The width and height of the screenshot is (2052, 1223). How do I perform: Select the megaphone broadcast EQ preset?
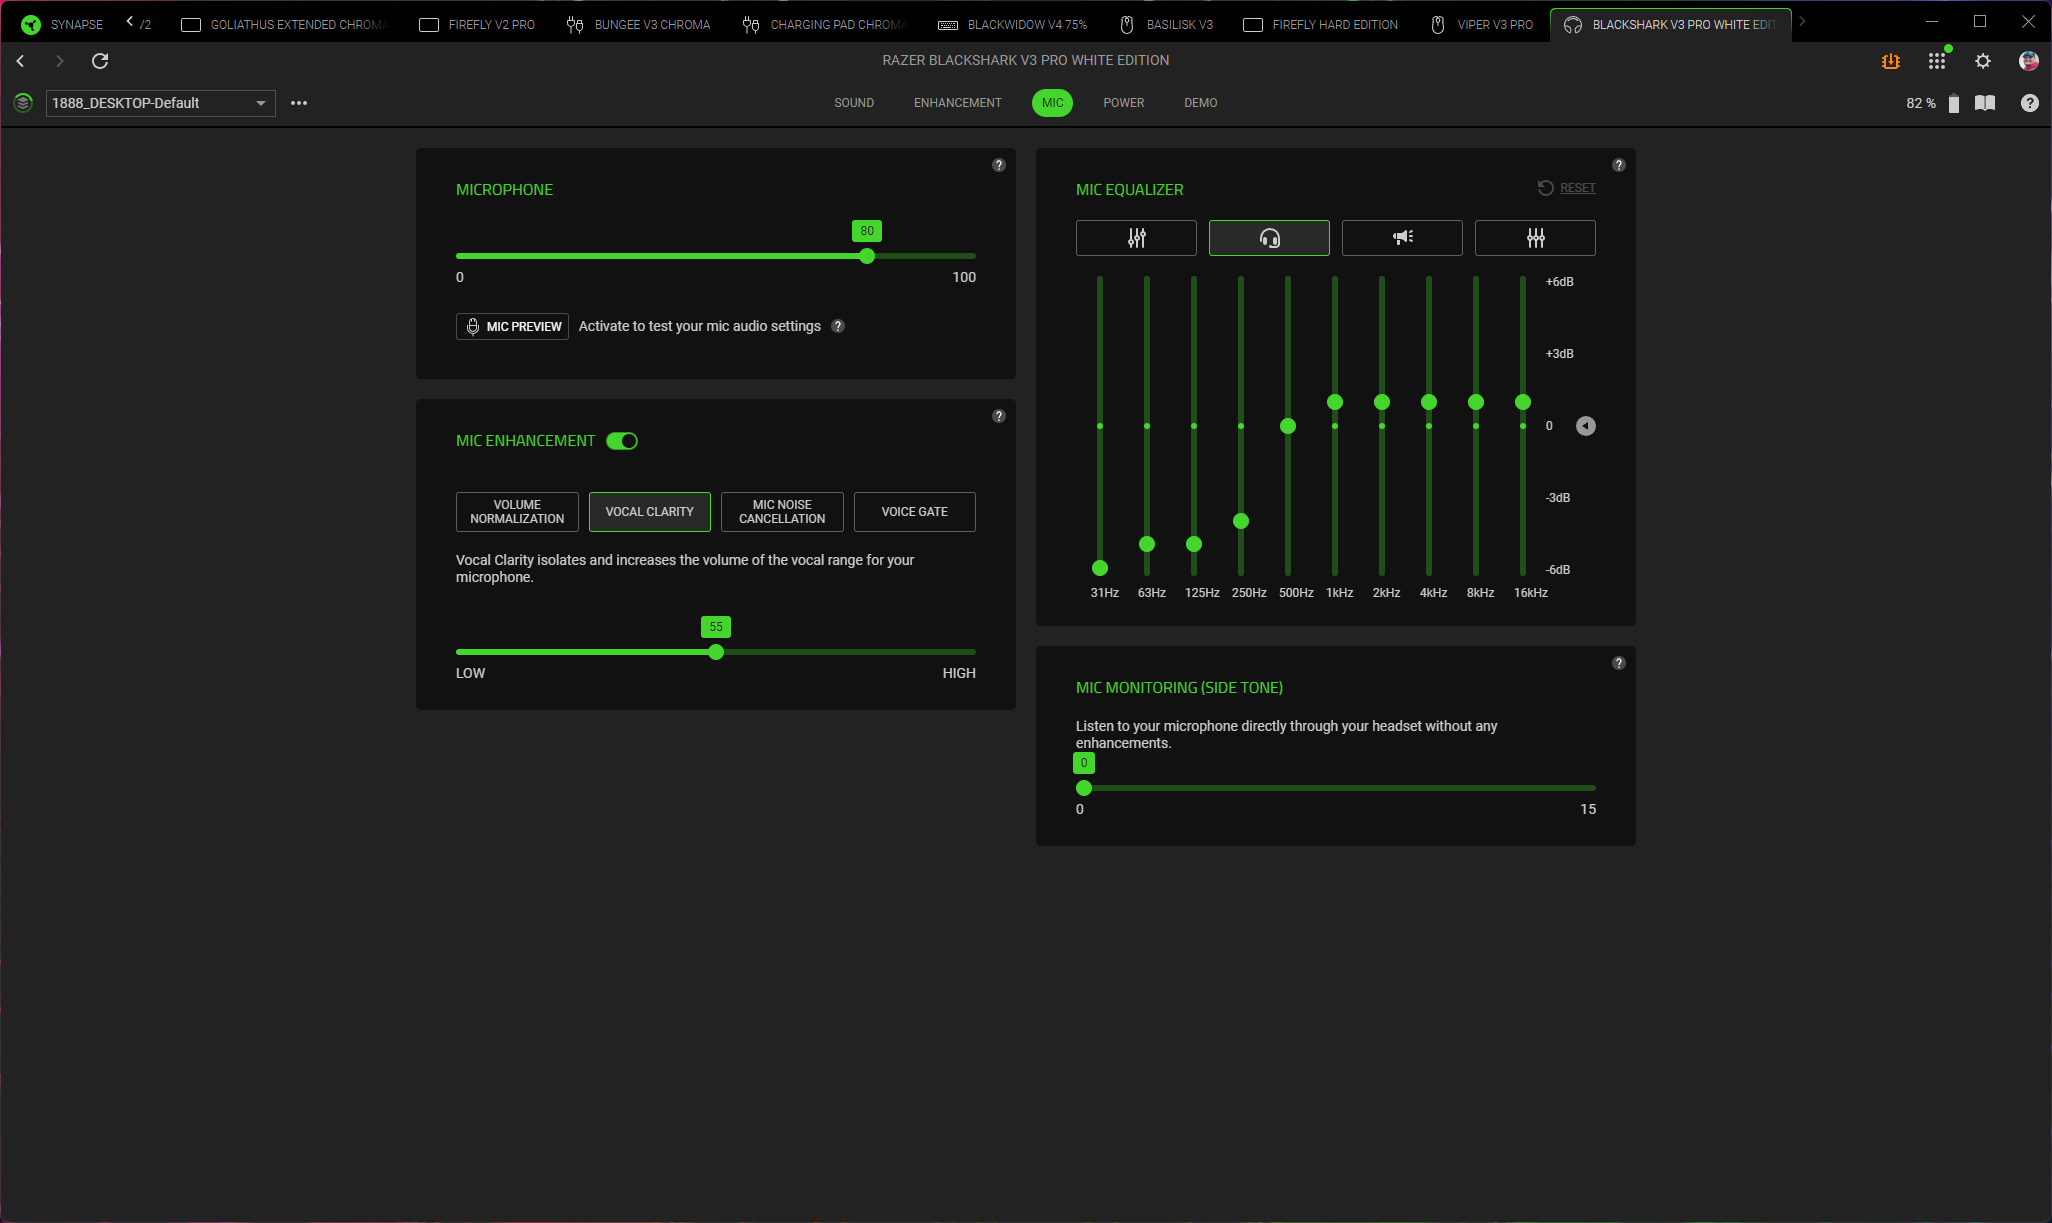1401,238
